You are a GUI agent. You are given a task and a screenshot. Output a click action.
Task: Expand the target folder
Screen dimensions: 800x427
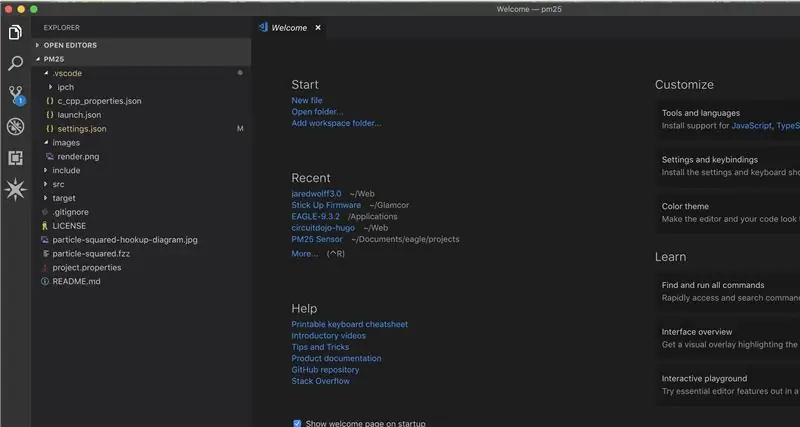click(x=141, y=198)
